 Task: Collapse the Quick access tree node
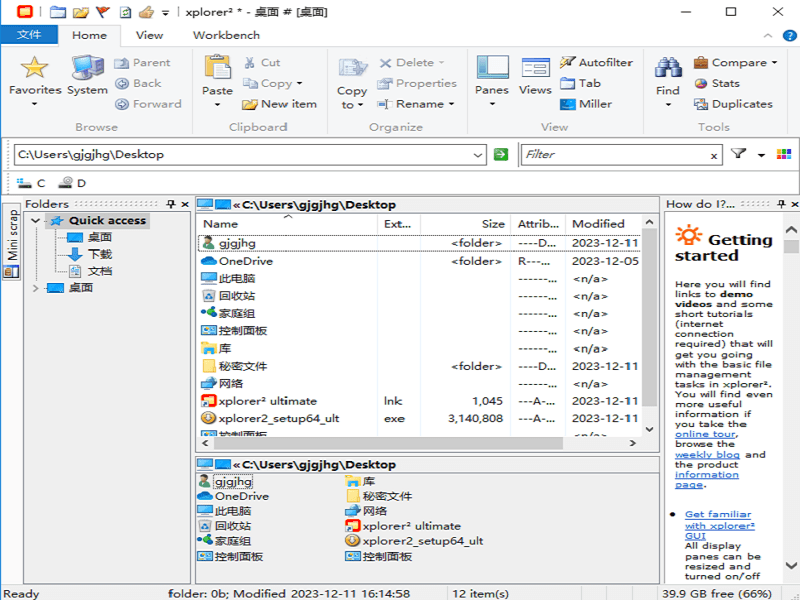(35, 220)
